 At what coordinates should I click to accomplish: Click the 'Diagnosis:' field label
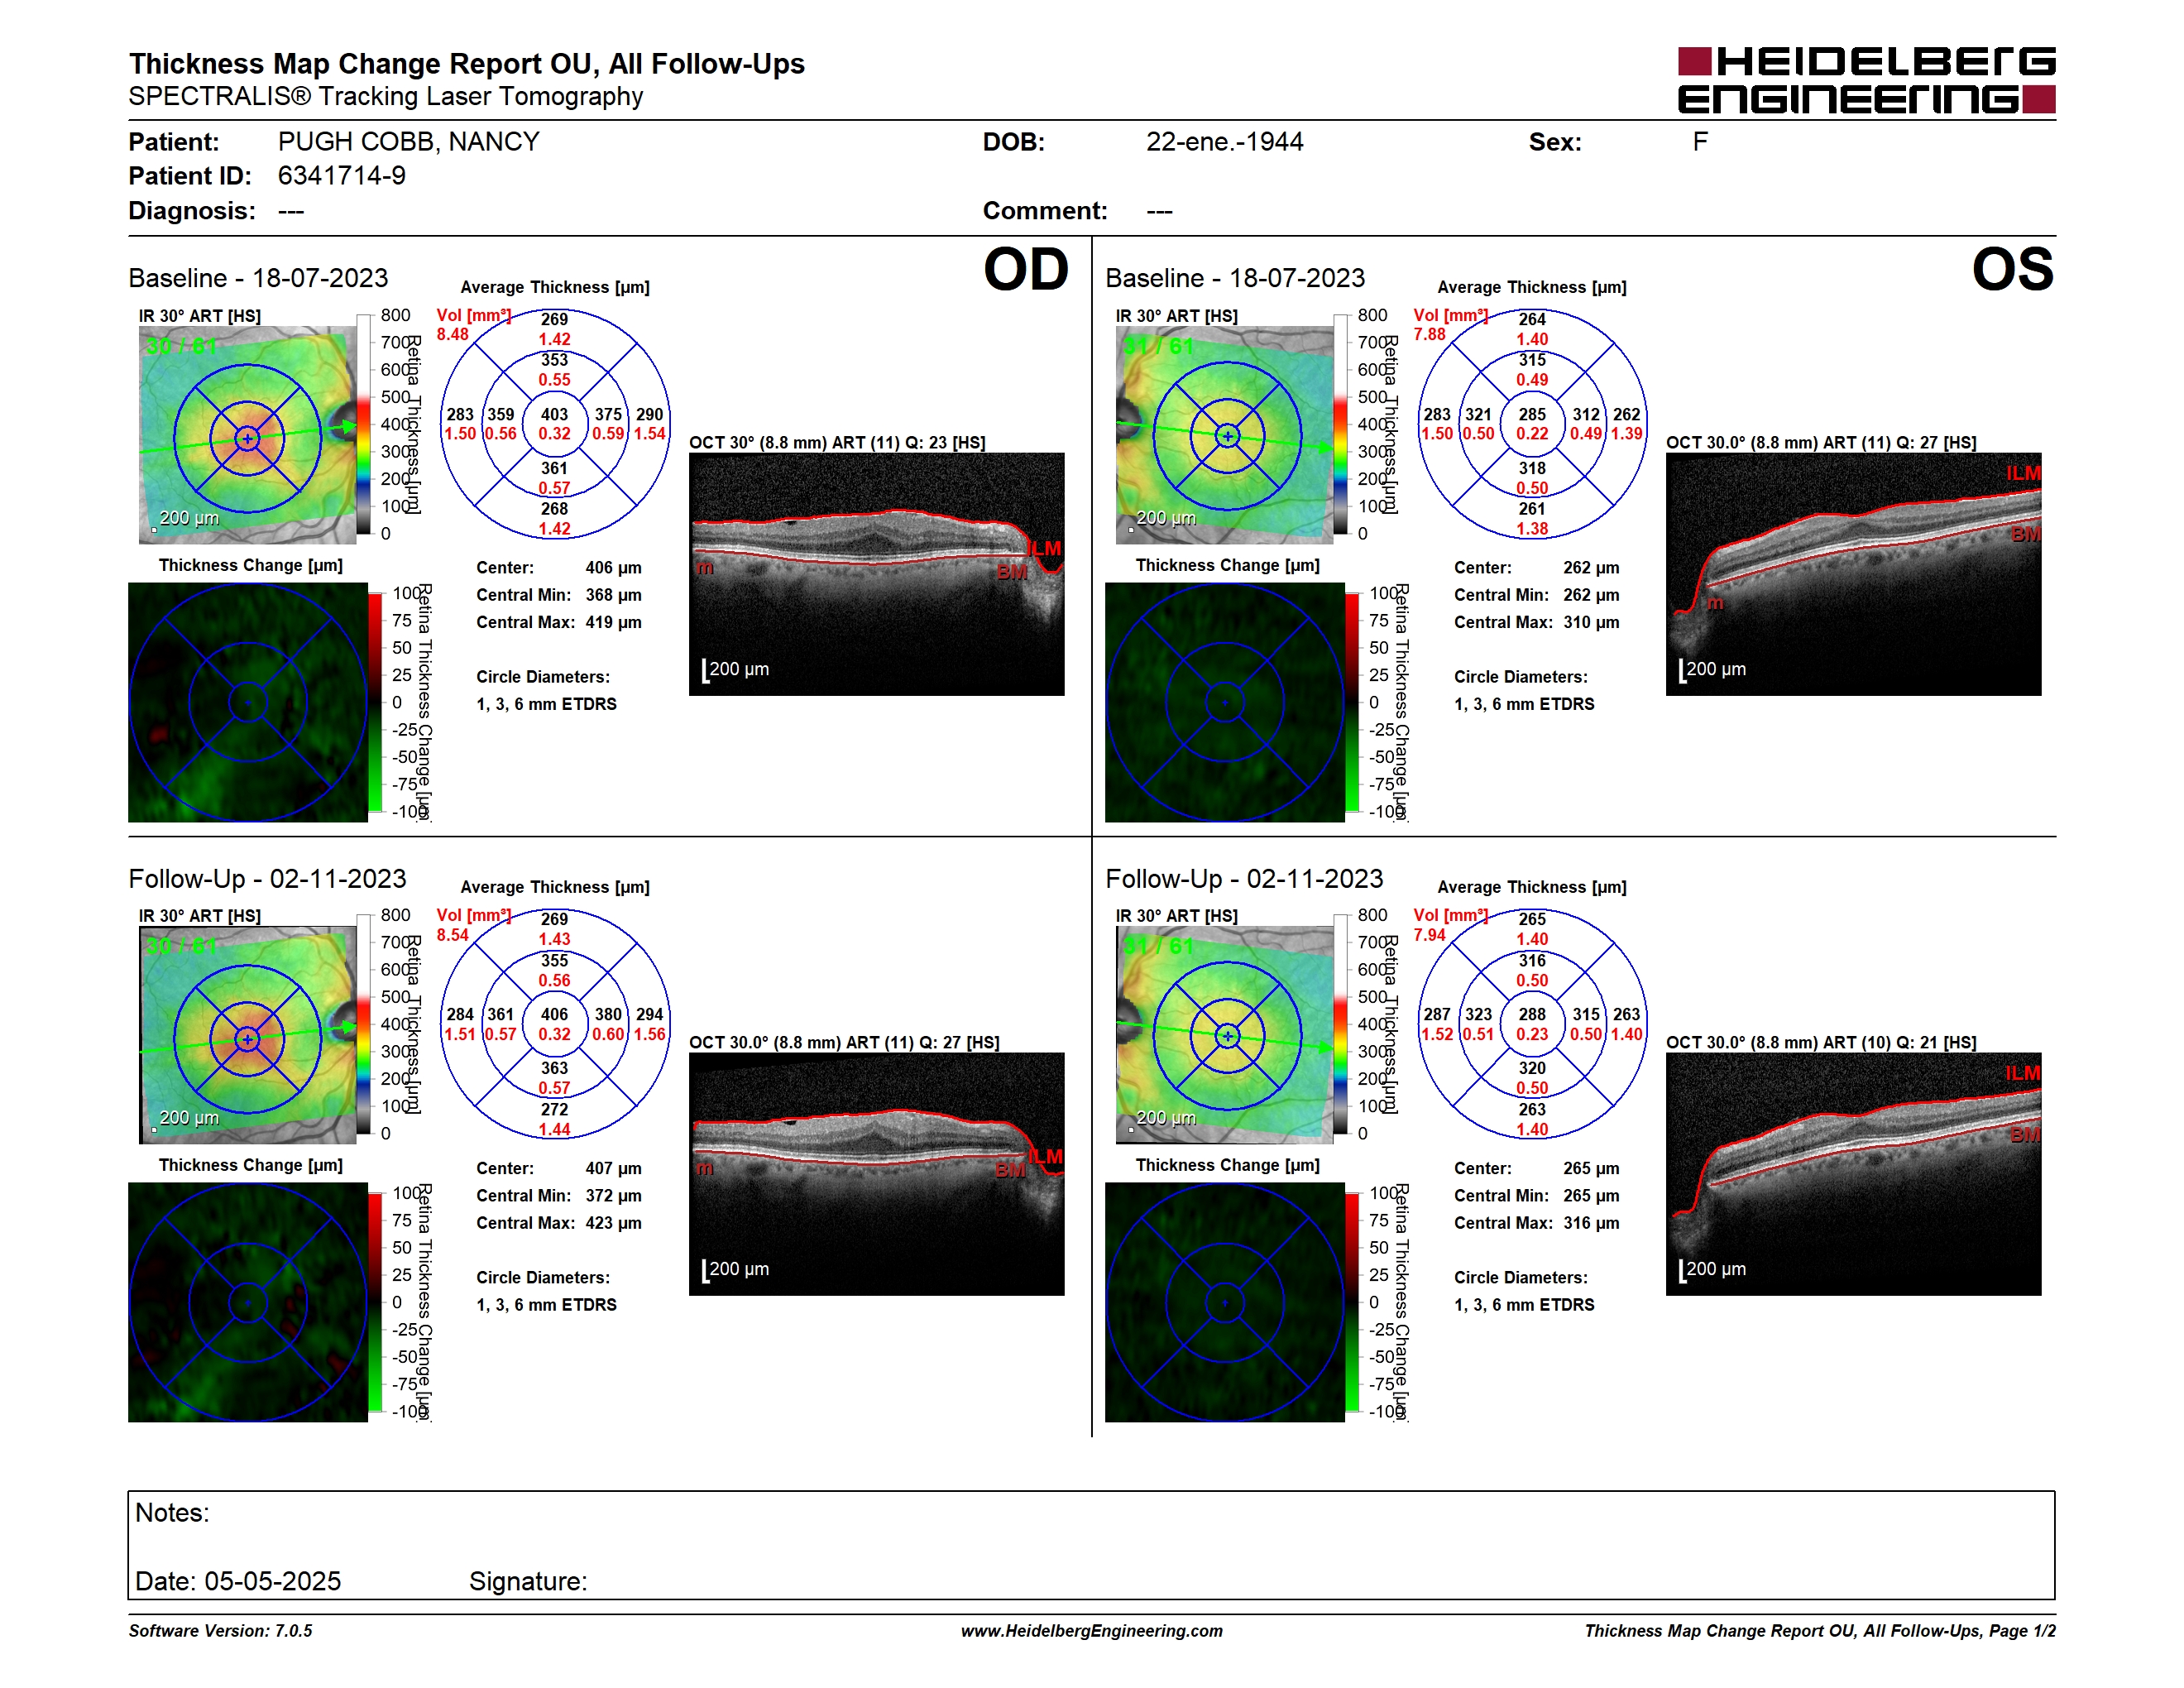(192, 211)
